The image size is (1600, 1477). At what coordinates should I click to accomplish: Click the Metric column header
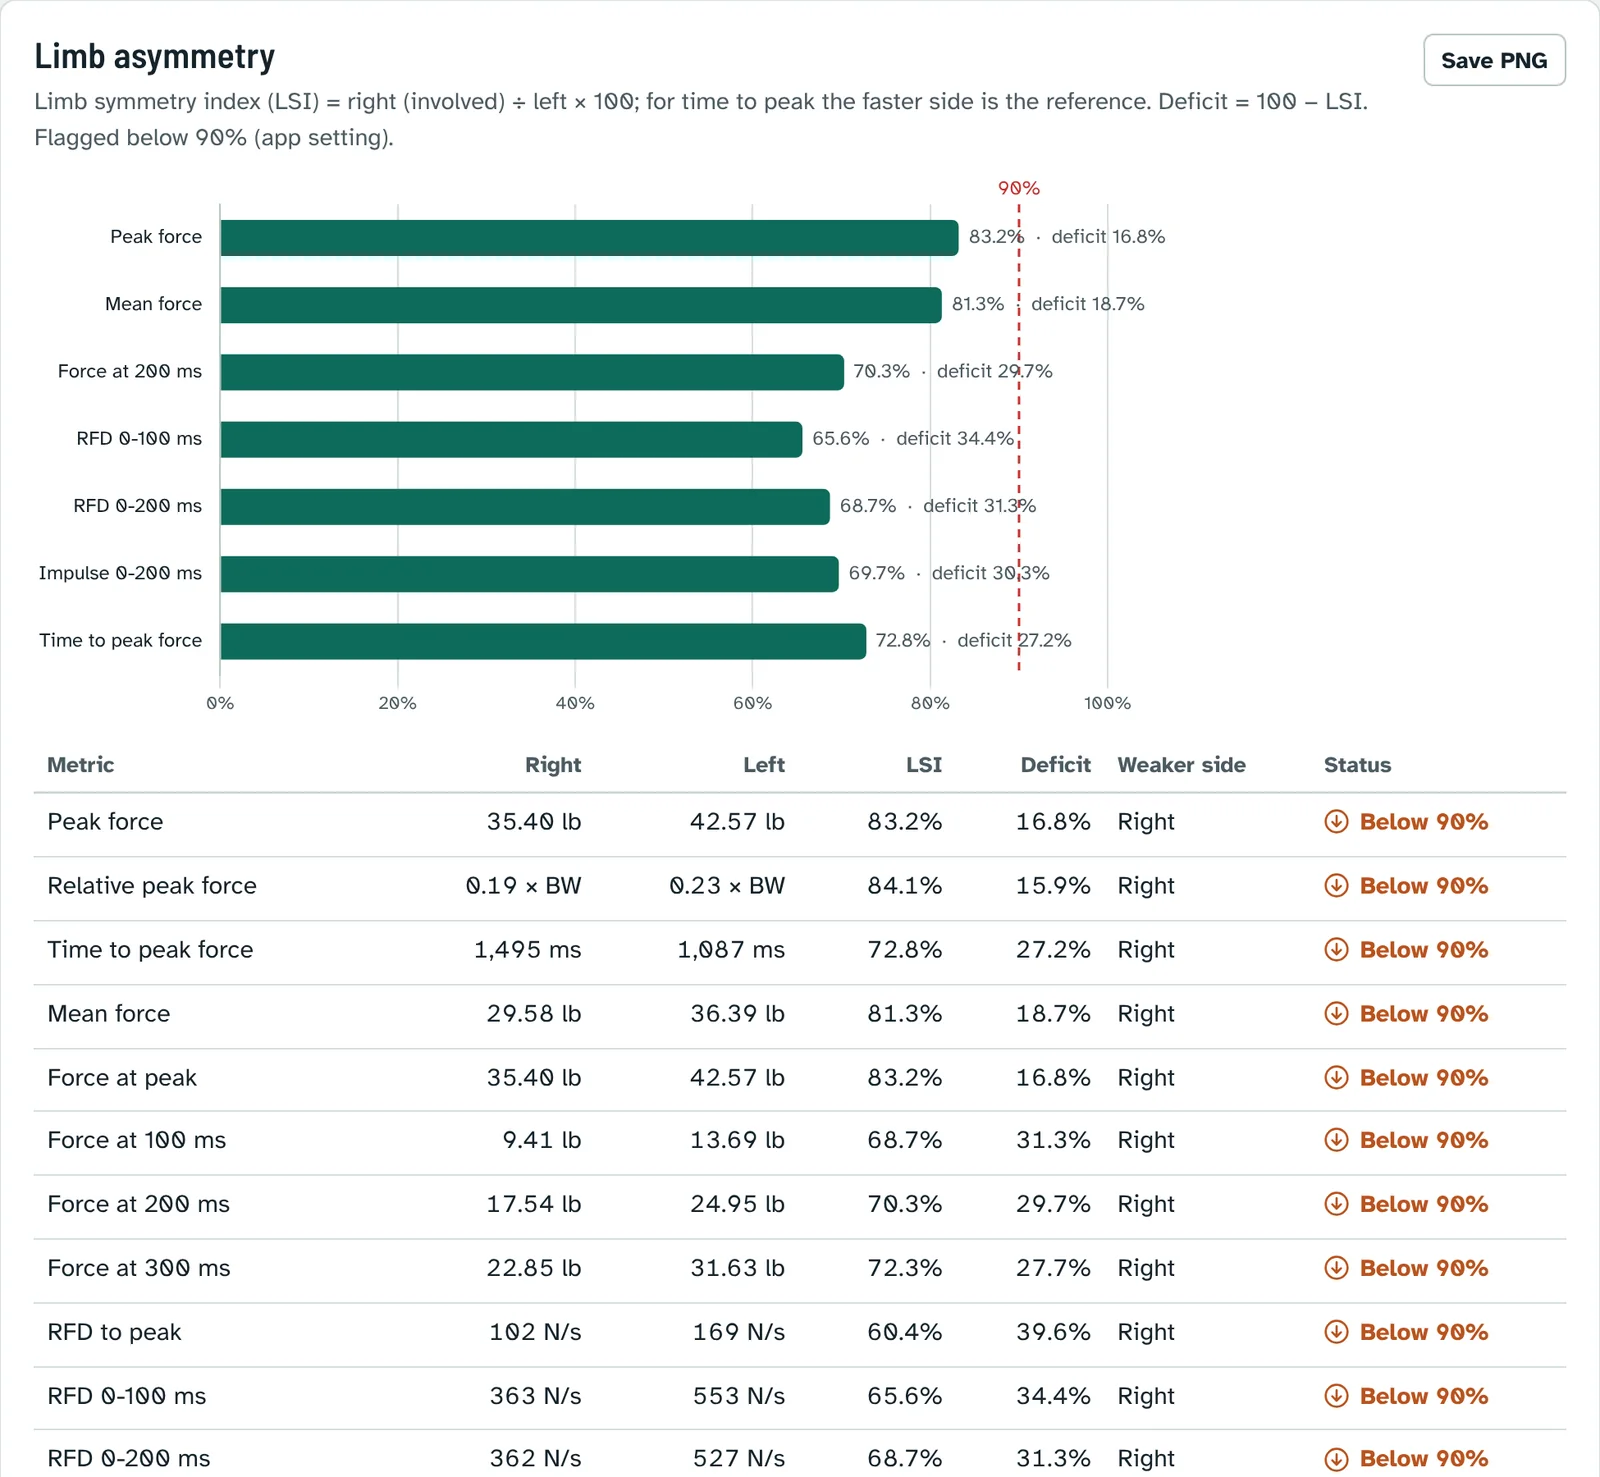tap(81, 765)
